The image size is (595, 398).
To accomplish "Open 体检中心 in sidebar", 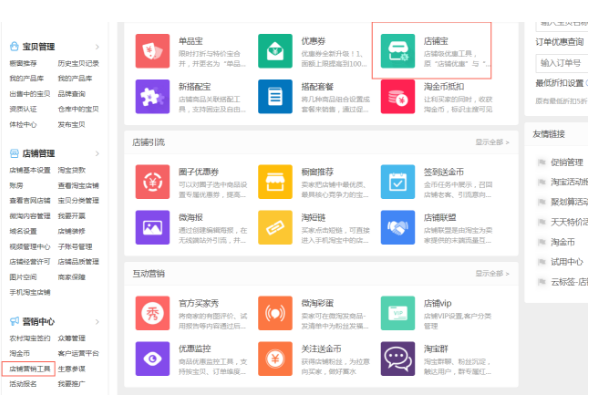I will pyautogui.click(x=23, y=124).
